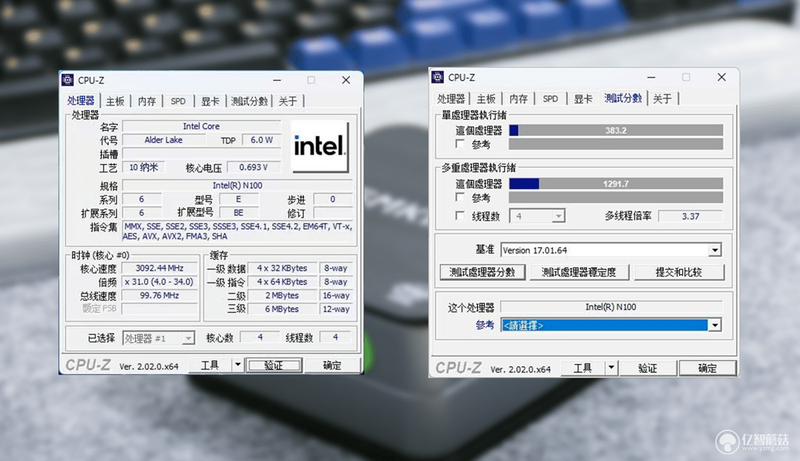This screenshot has width=800, height=461.
Task: Click 代号 value Alder Lake
Action: click(x=163, y=140)
